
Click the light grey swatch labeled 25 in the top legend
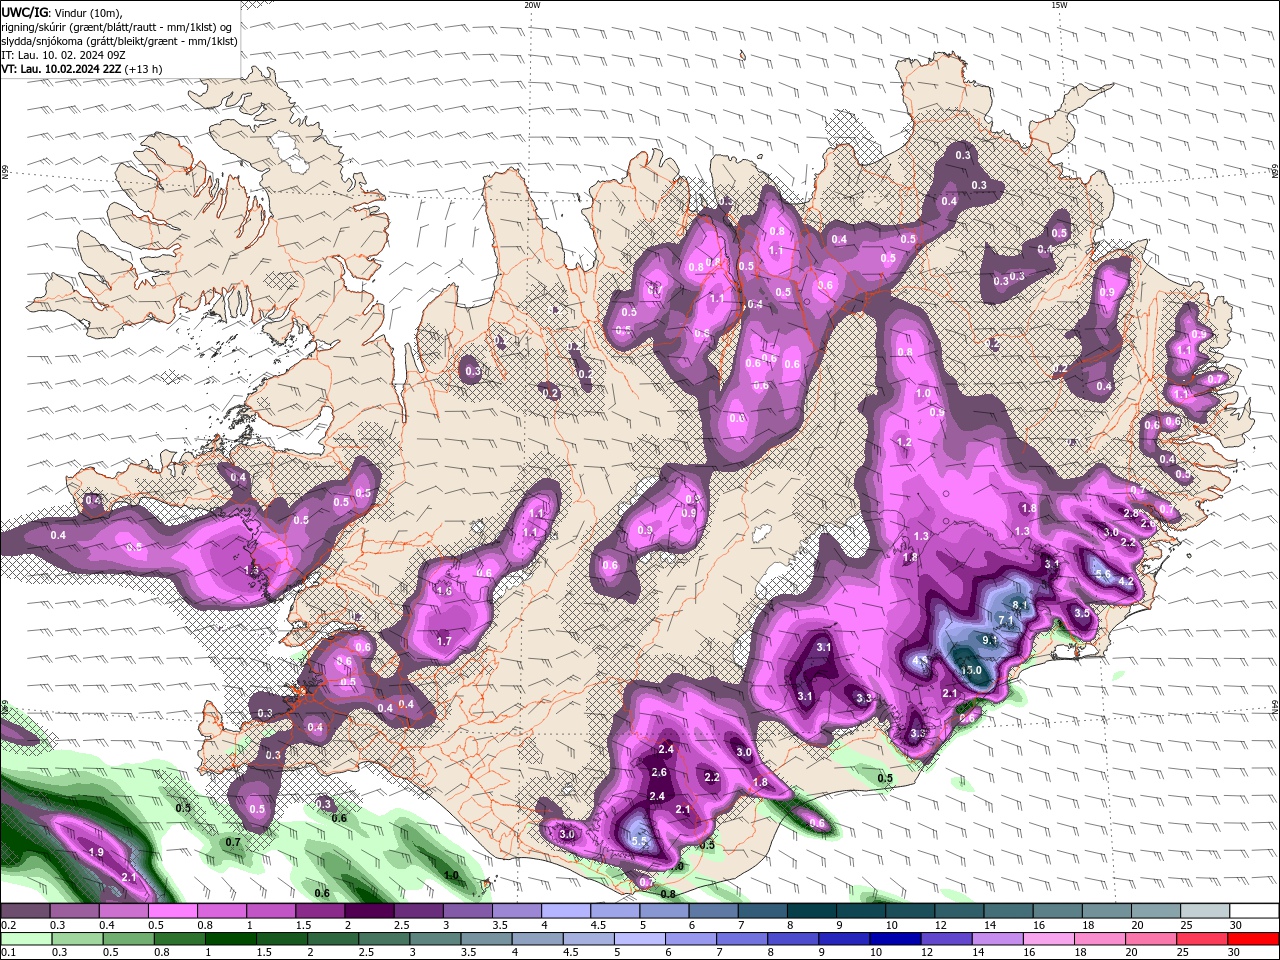tap(1206, 912)
